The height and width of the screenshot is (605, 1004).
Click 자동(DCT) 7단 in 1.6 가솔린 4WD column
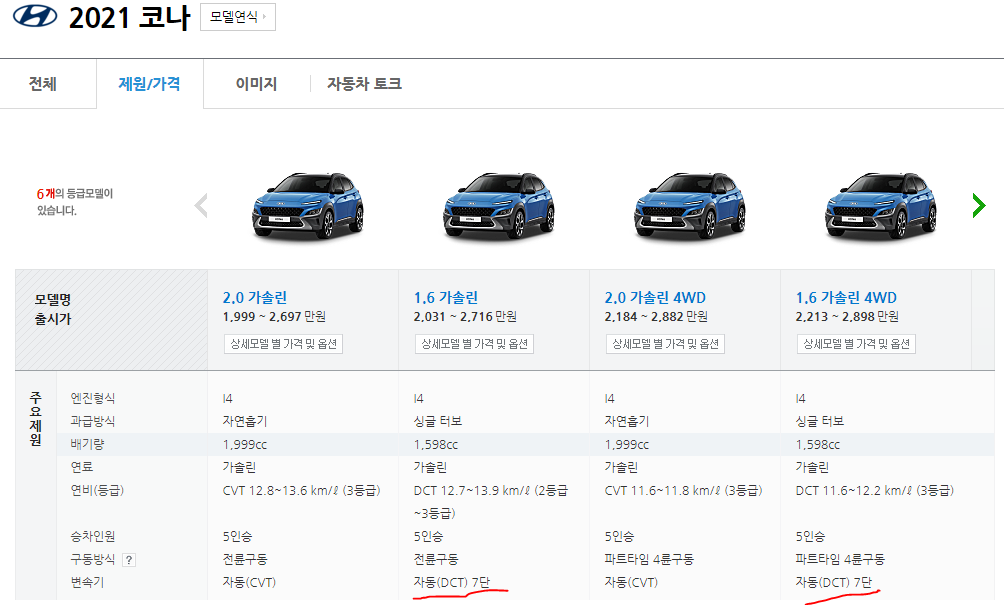click(x=834, y=583)
